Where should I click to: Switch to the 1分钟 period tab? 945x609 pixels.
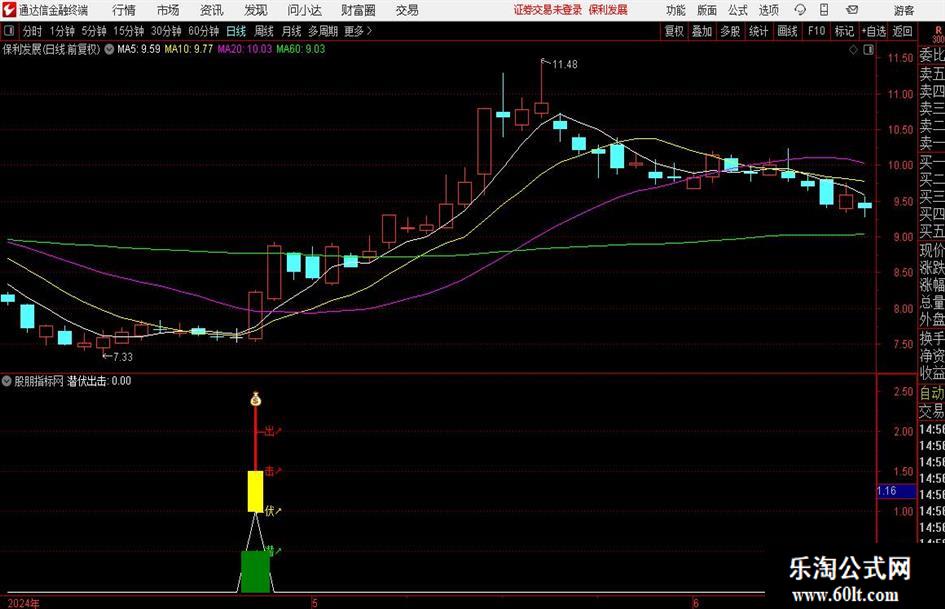pos(62,31)
